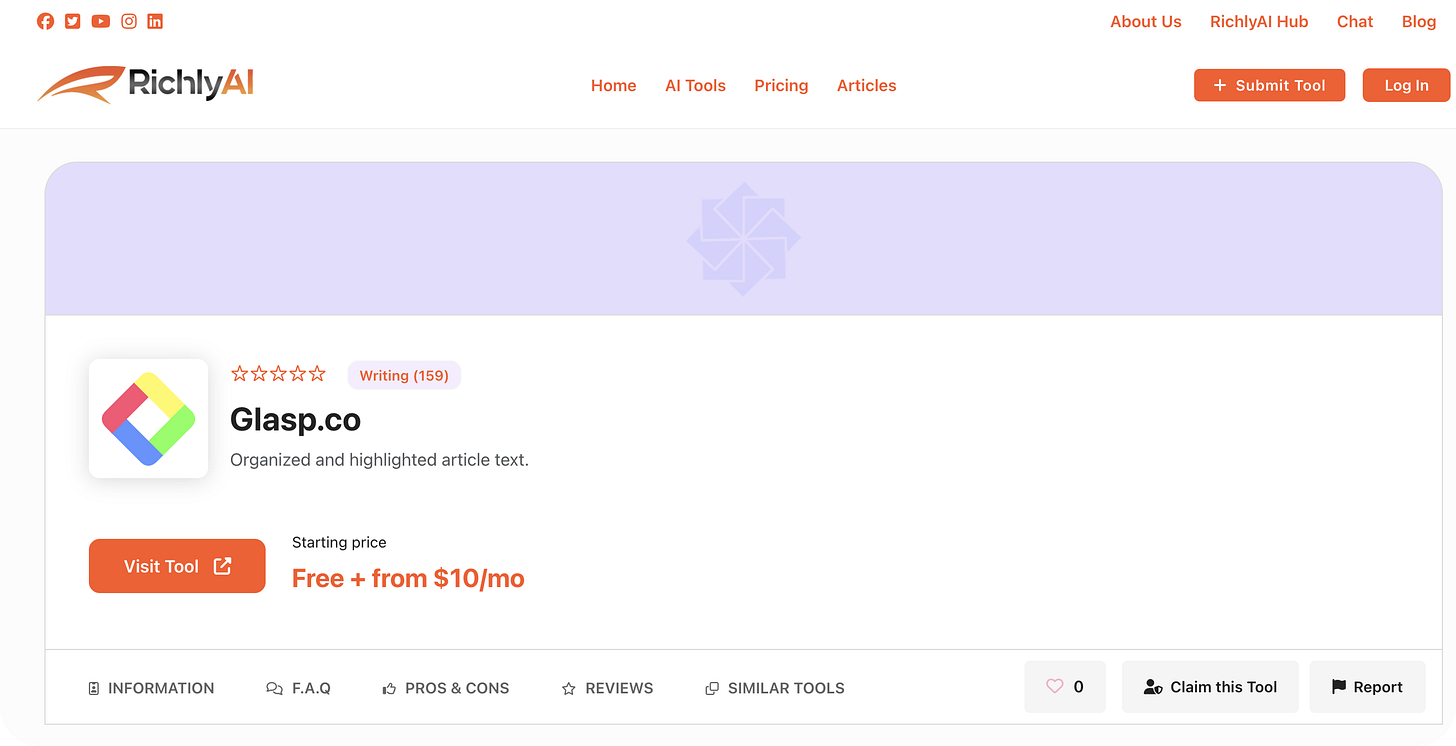Viewport: 1456px width, 746px height.
Task: Navigate to Home in main menu
Action: pyautogui.click(x=614, y=85)
